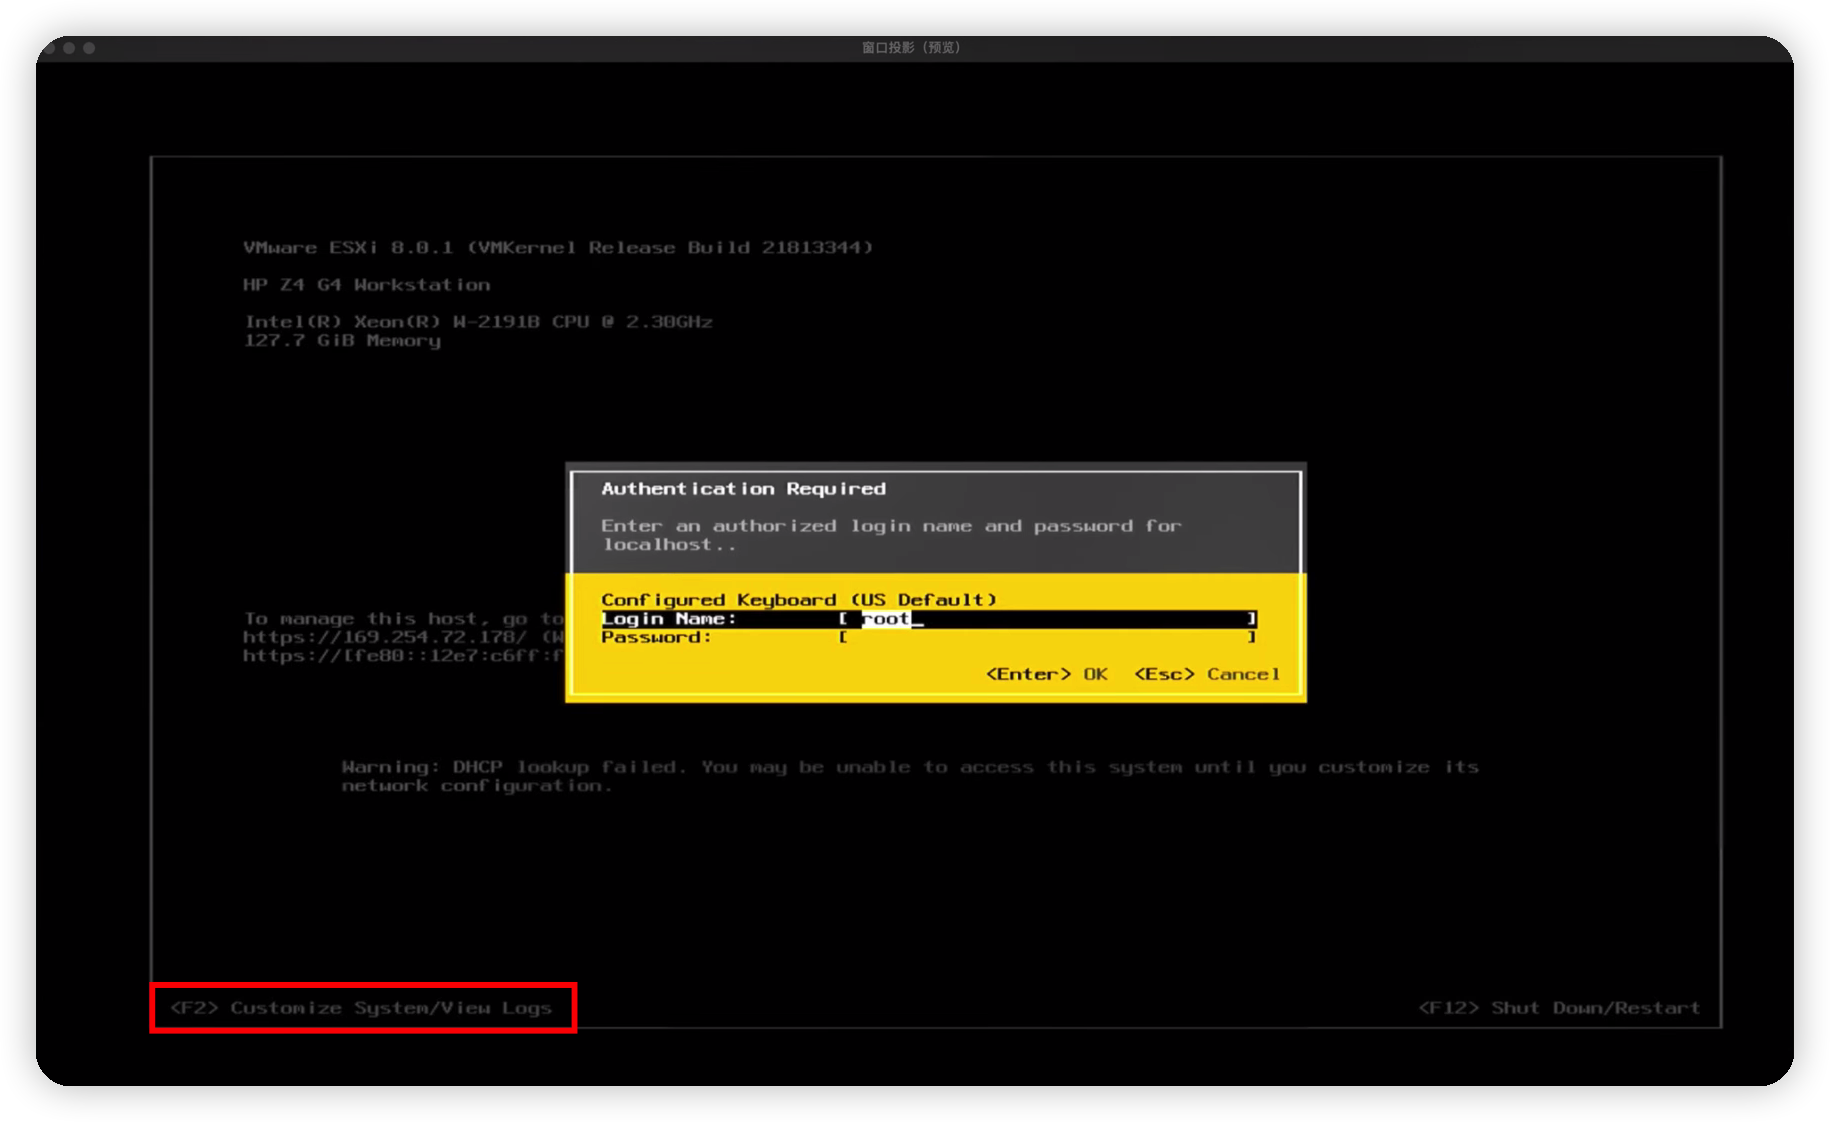Focus the Password input field
Image resolution: width=1830 pixels, height=1122 pixels.
point(1048,637)
